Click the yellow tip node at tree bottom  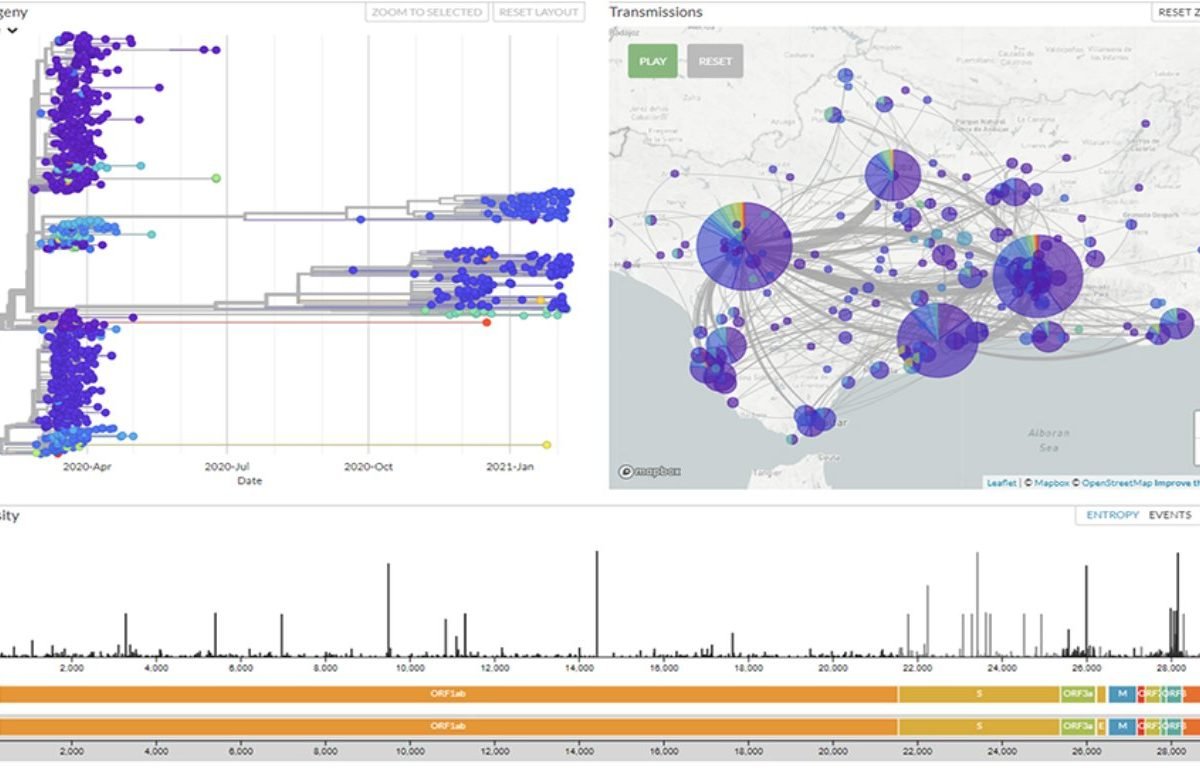546,444
